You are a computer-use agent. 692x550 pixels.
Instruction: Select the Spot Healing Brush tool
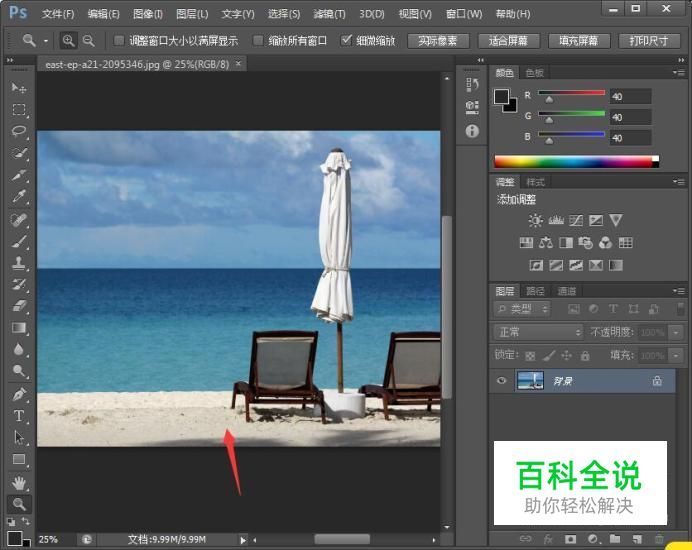coord(19,219)
